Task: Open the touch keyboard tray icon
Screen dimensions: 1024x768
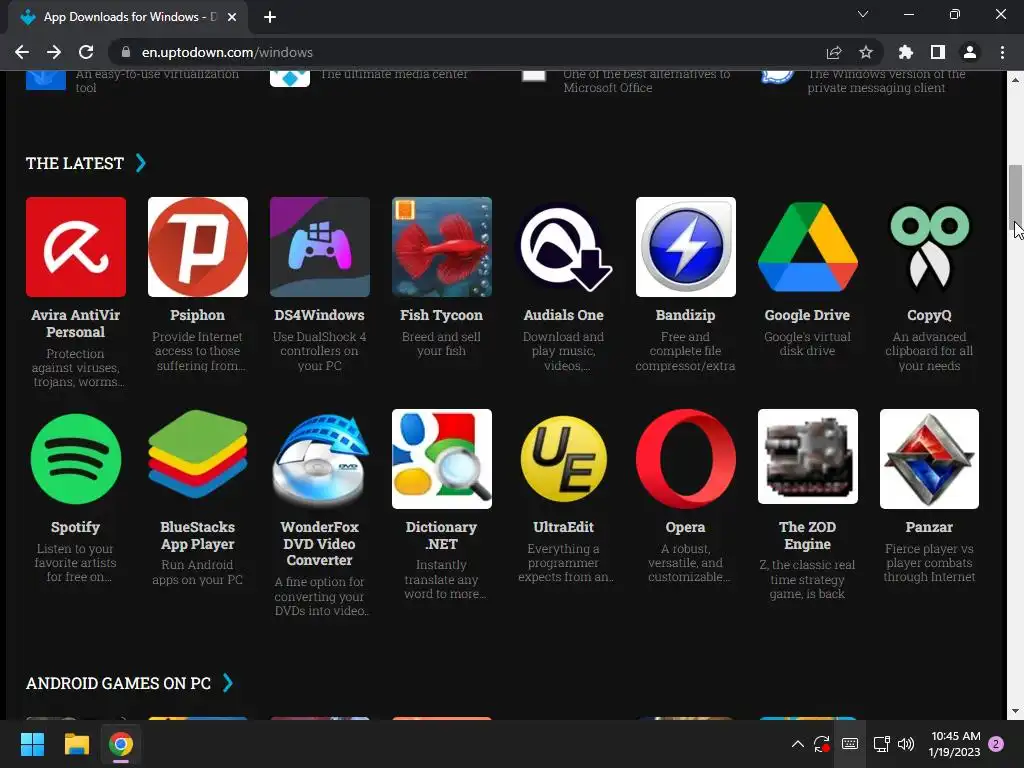Action: 850,744
